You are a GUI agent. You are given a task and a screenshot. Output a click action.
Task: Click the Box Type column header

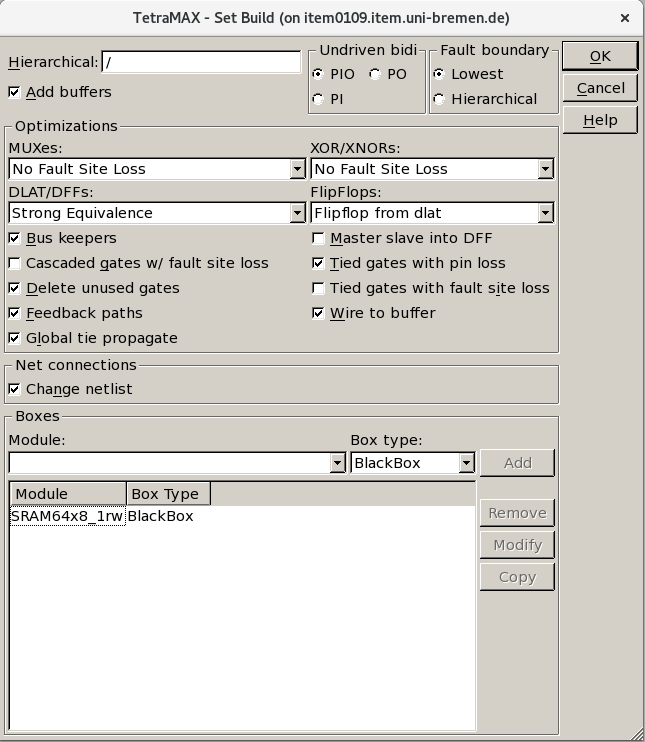pos(168,494)
